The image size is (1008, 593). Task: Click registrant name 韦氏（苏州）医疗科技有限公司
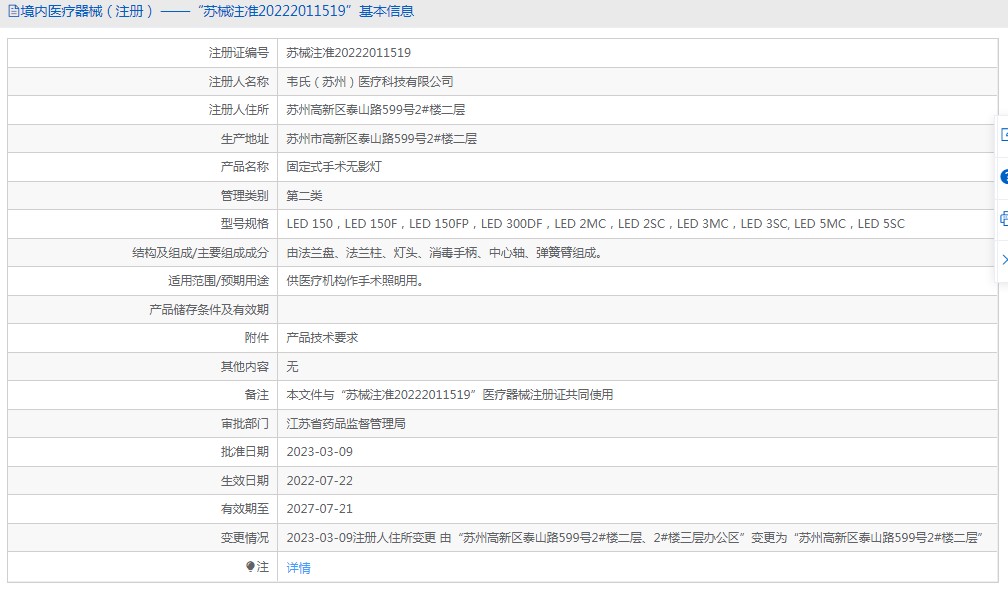[x=370, y=82]
